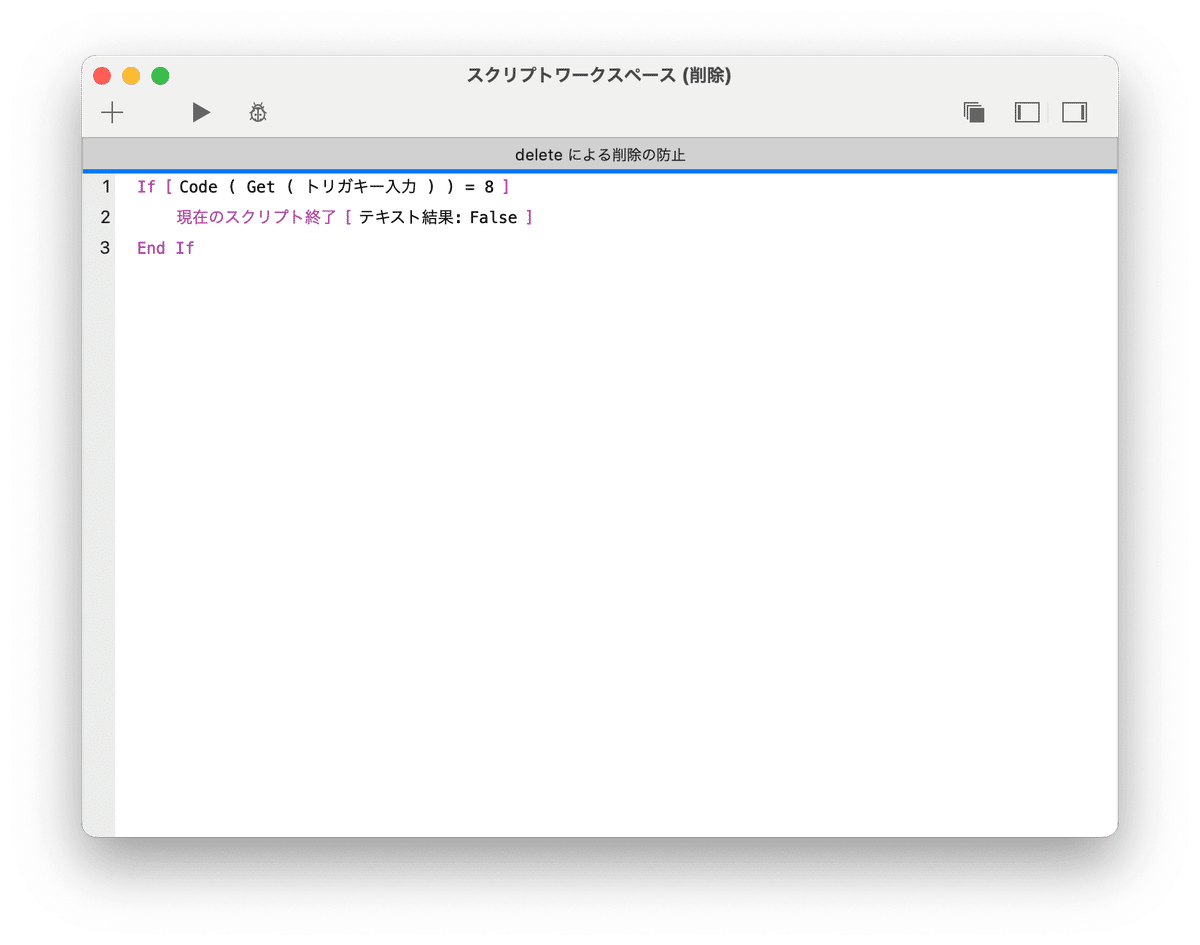Toggle the right functions pane visibility
The height and width of the screenshot is (945, 1200).
click(x=1074, y=112)
